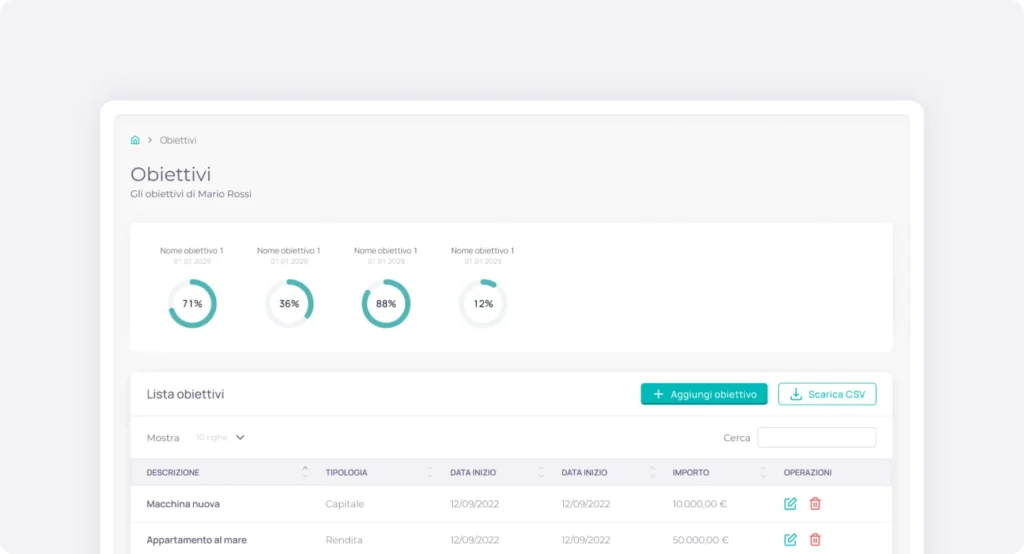The width and height of the screenshot is (1024, 554).
Task: Sort table by Importo column
Action: (x=763, y=472)
